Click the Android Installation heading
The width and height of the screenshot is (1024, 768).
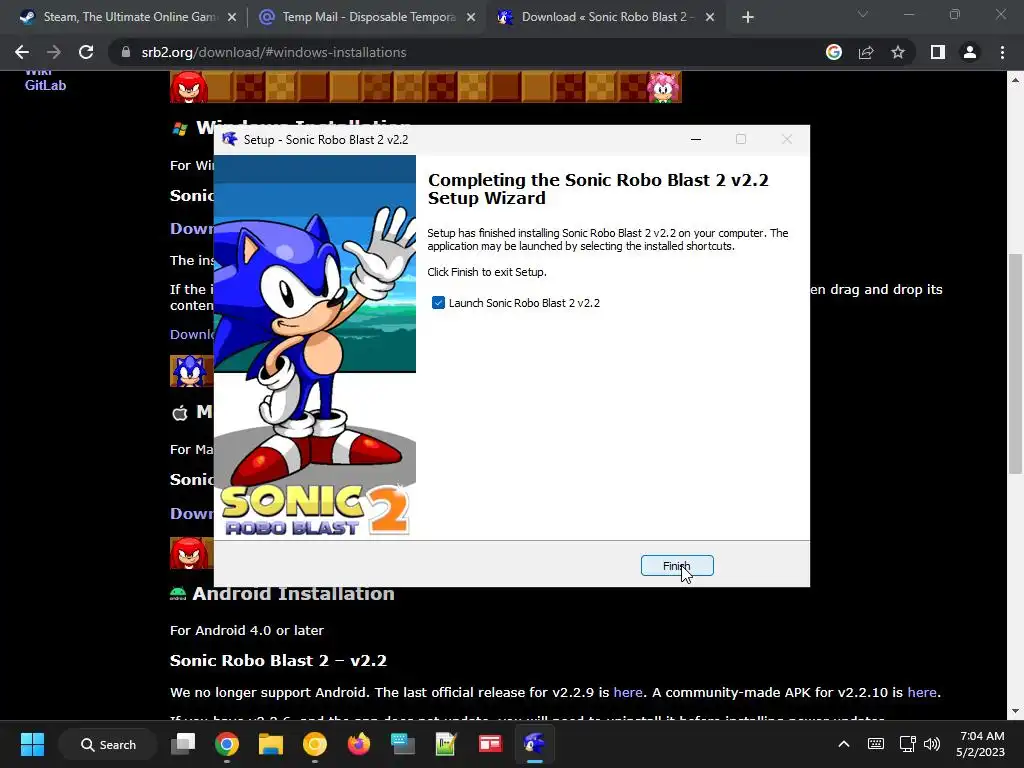(293, 594)
